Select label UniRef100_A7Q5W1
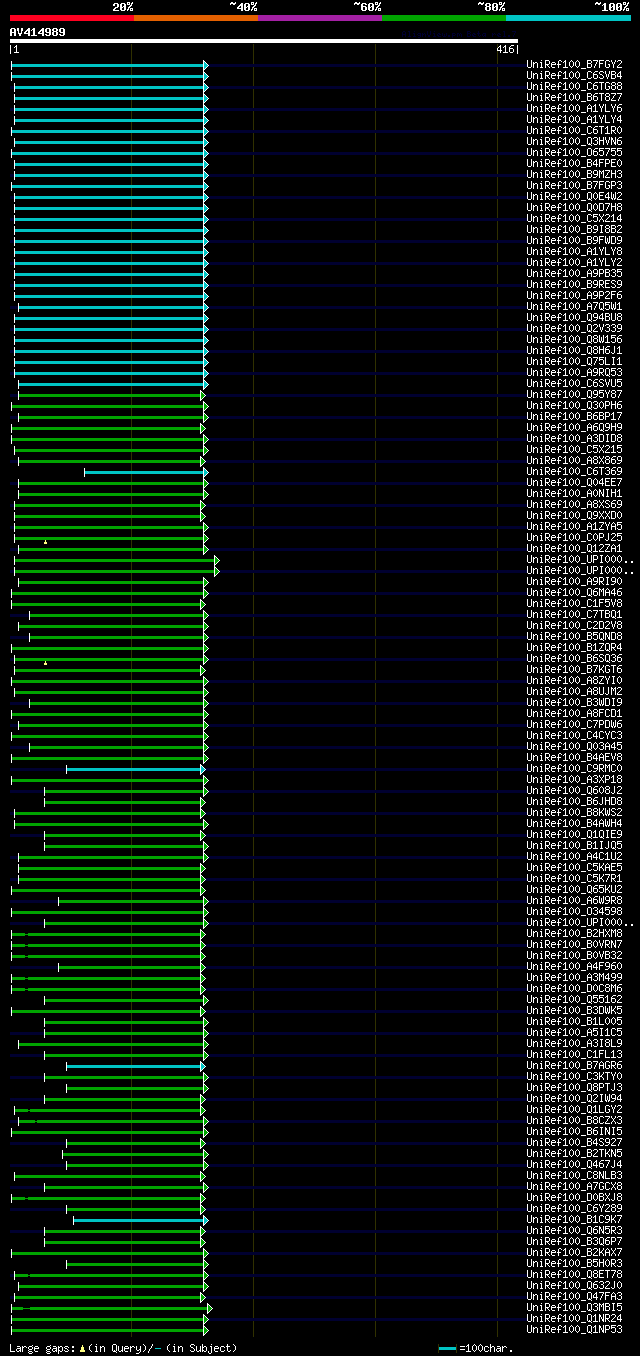The image size is (640, 1356). pos(574,307)
